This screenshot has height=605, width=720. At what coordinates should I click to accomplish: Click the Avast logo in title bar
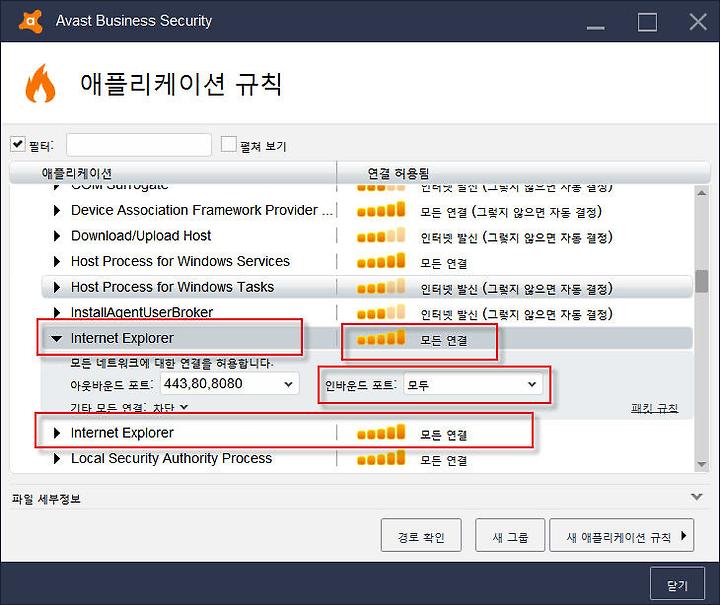coord(30,21)
